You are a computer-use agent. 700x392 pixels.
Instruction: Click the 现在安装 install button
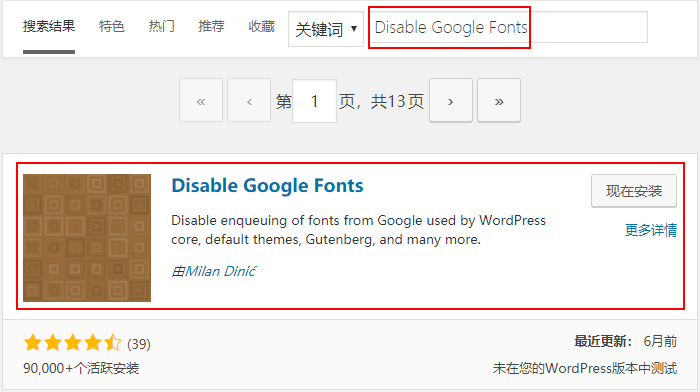(x=633, y=191)
